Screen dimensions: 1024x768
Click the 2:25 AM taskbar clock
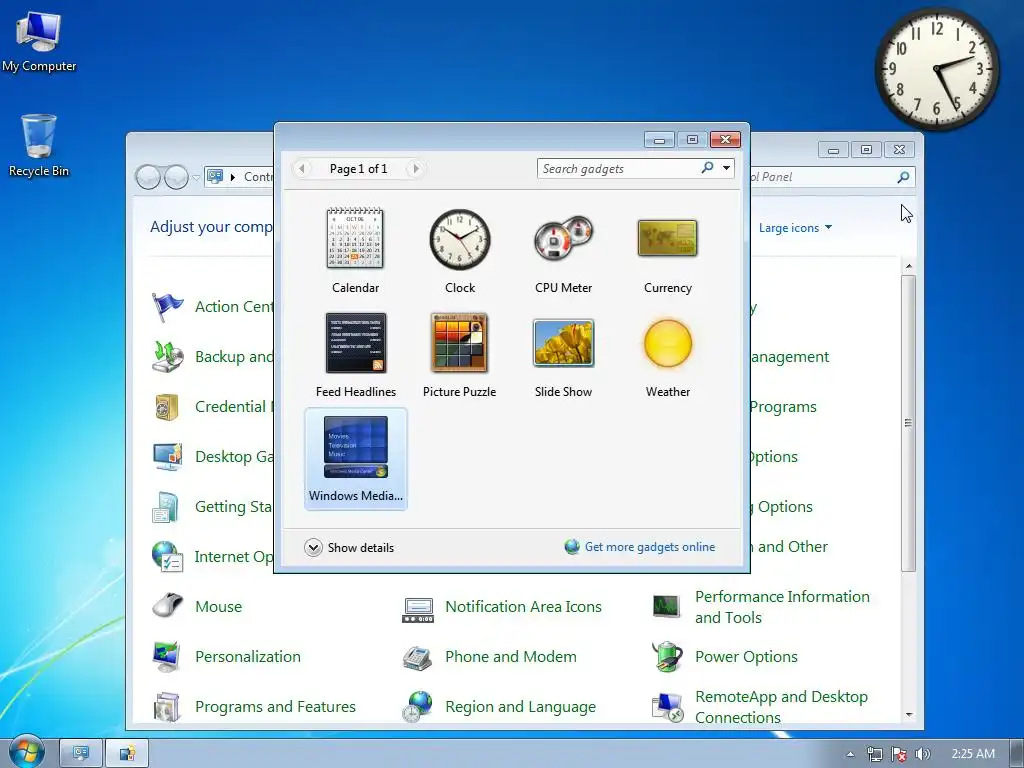pyautogui.click(x=973, y=754)
